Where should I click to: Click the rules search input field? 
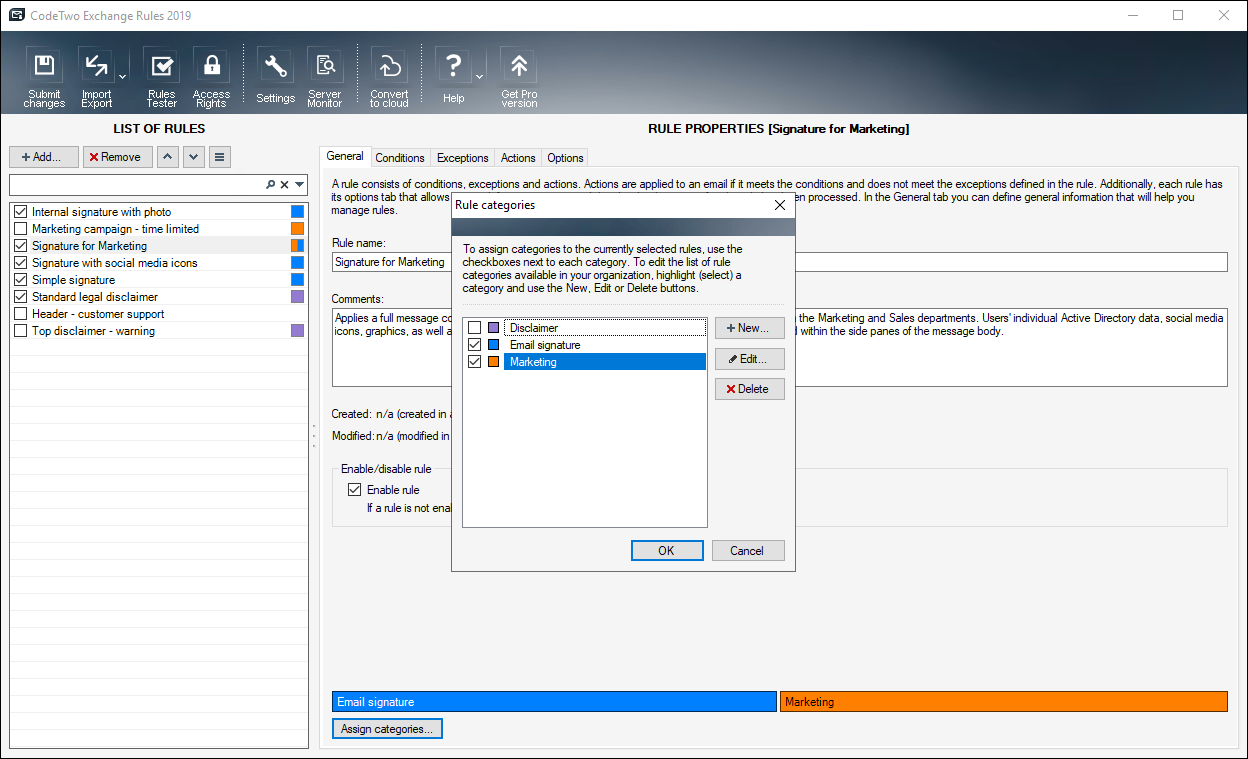(x=137, y=185)
